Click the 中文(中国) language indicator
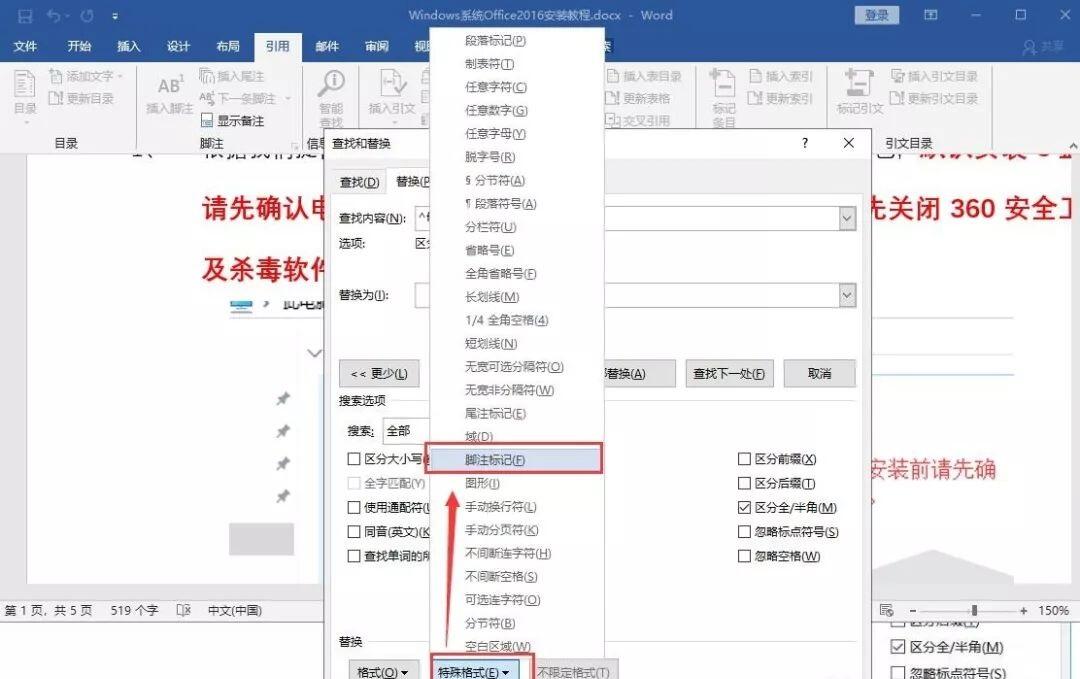The width and height of the screenshot is (1080, 679). [235, 610]
